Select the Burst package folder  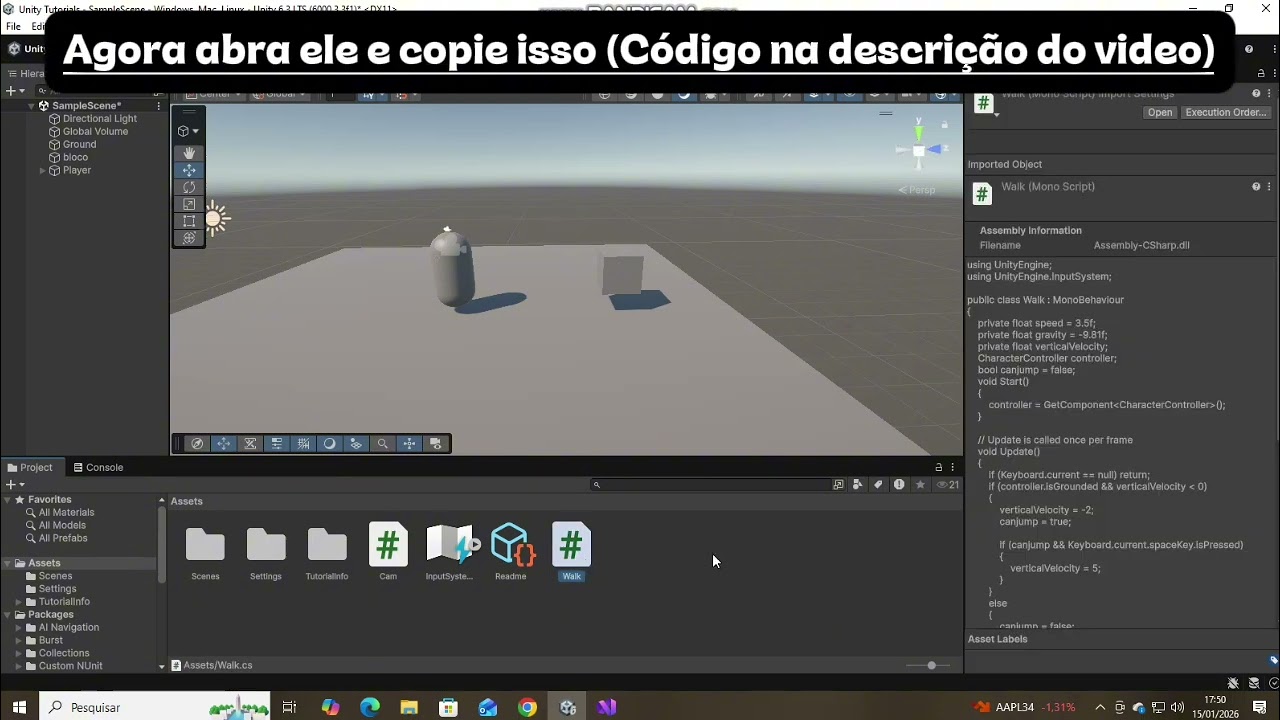[x=50, y=641]
